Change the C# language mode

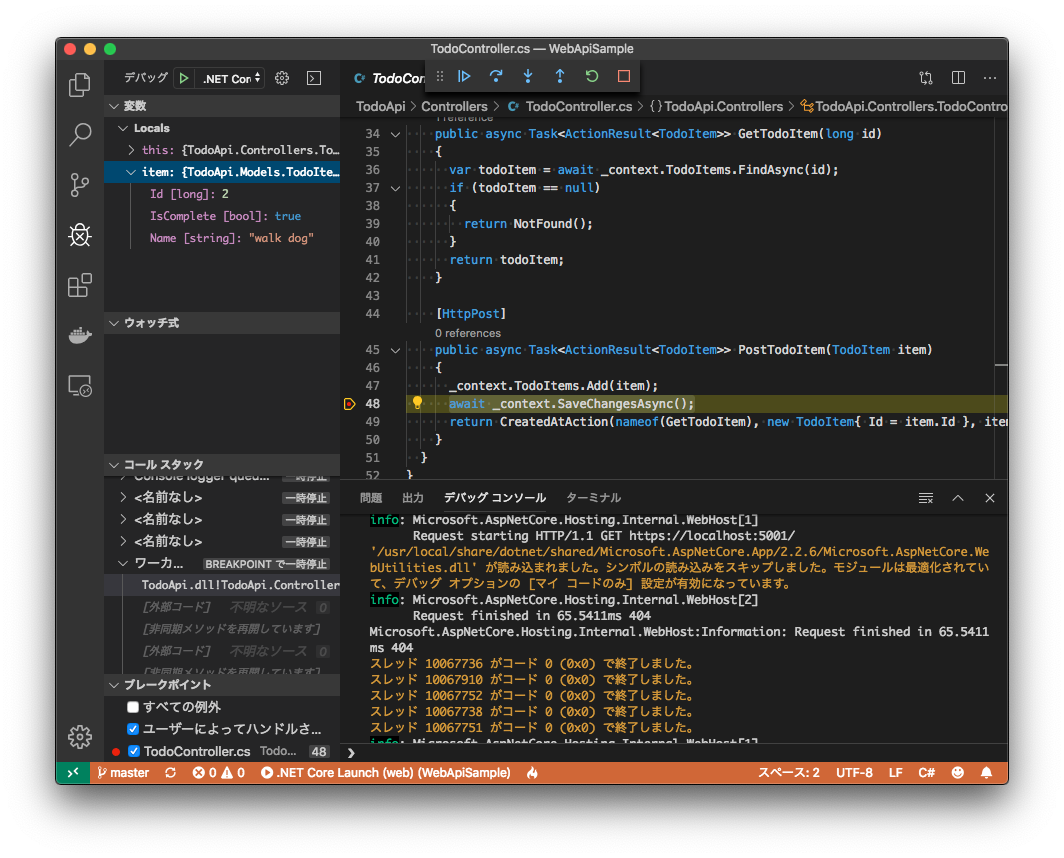(x=926, y=772)
